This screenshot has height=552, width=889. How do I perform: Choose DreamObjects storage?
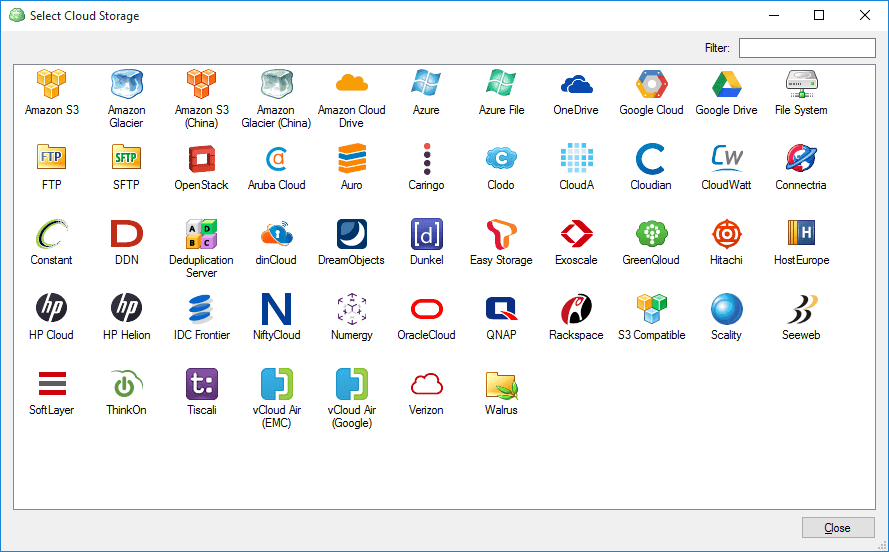pyautogui.click(x=351, y=234)
